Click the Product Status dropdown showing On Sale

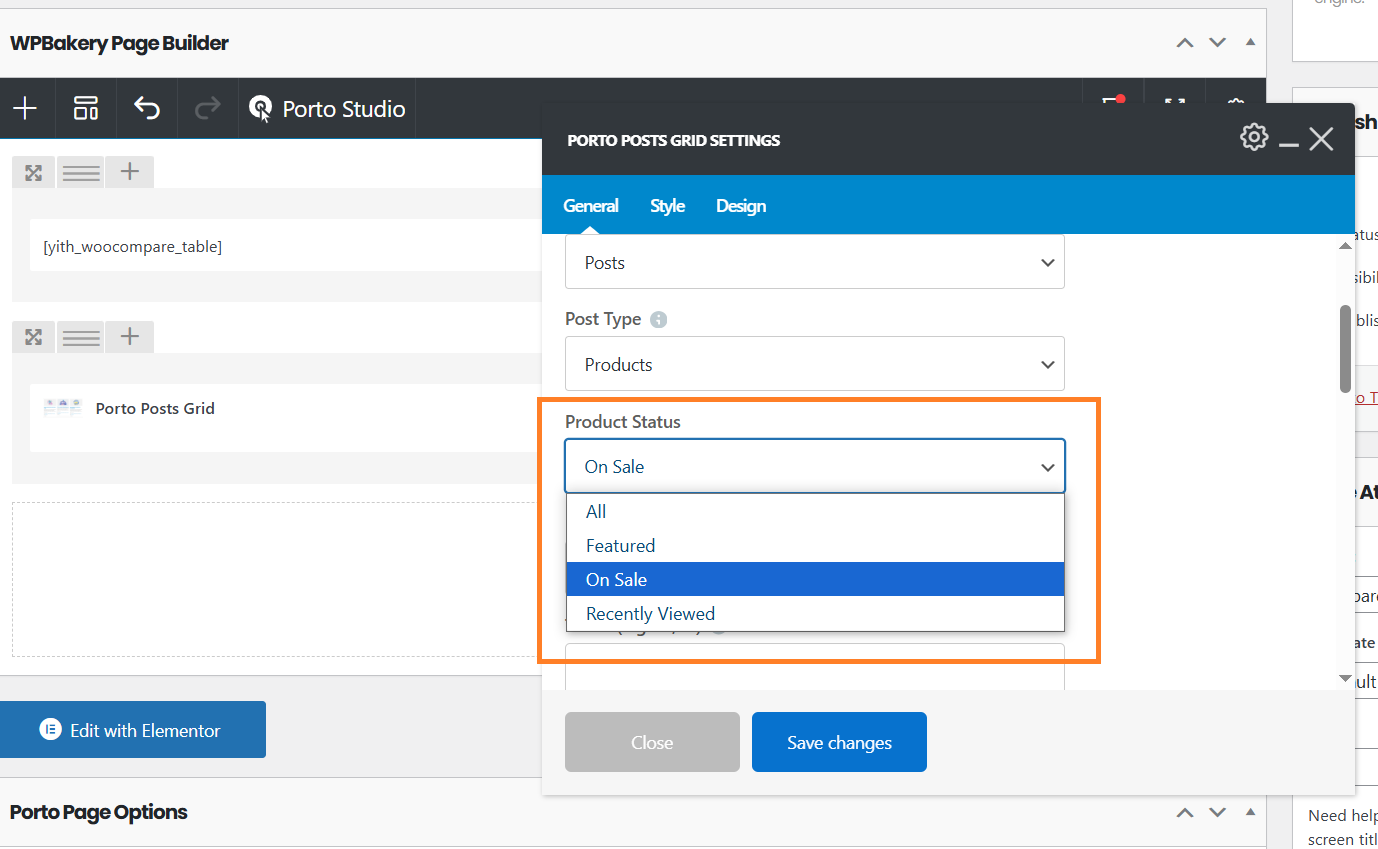[x=815, y=466]
